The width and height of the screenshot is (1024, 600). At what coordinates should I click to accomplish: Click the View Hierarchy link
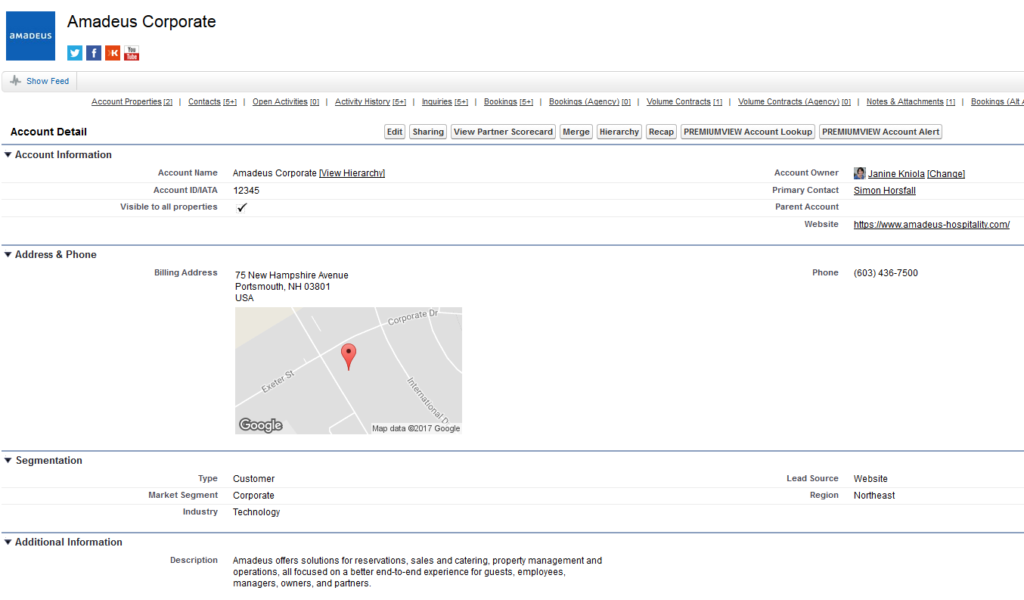point(352,173)
